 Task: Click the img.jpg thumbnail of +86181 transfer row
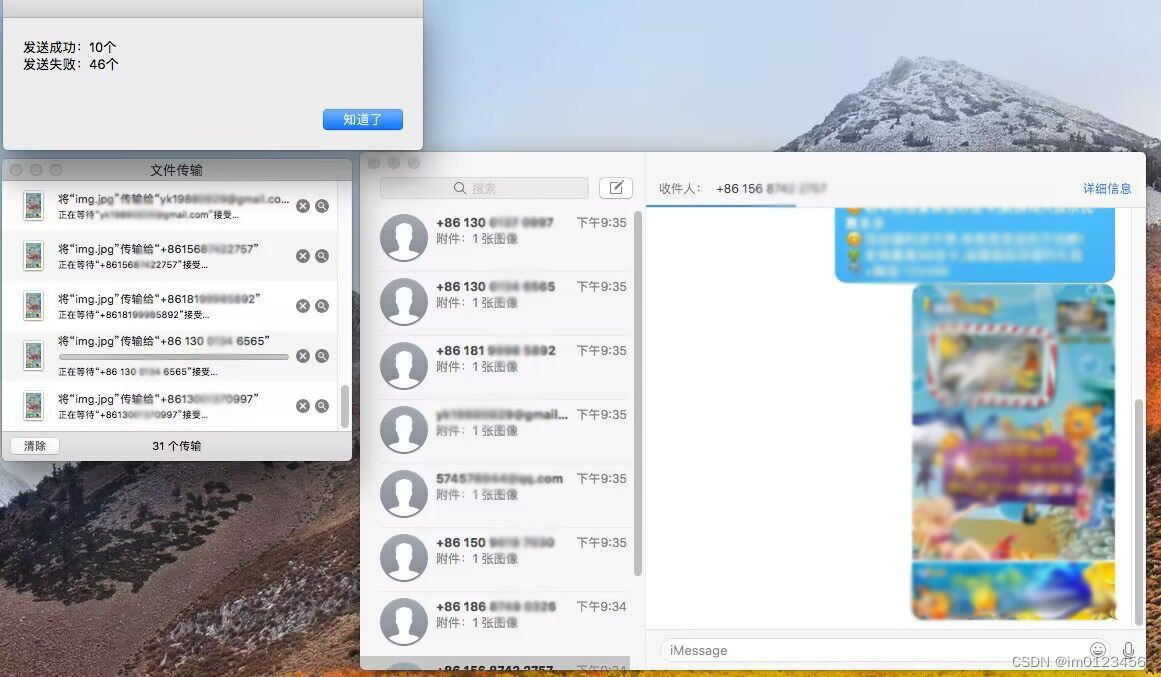[33, 306]
